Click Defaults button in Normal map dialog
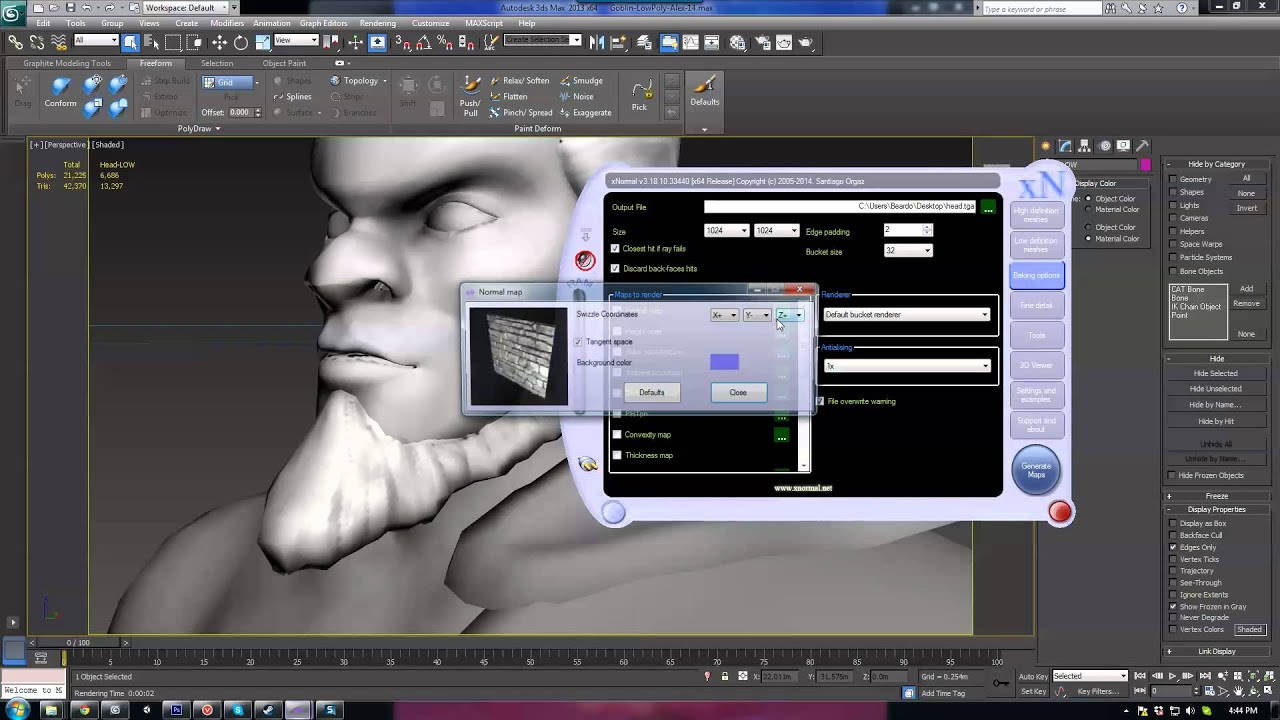This screenshot has width=1280, height=720. pos(652,393)
